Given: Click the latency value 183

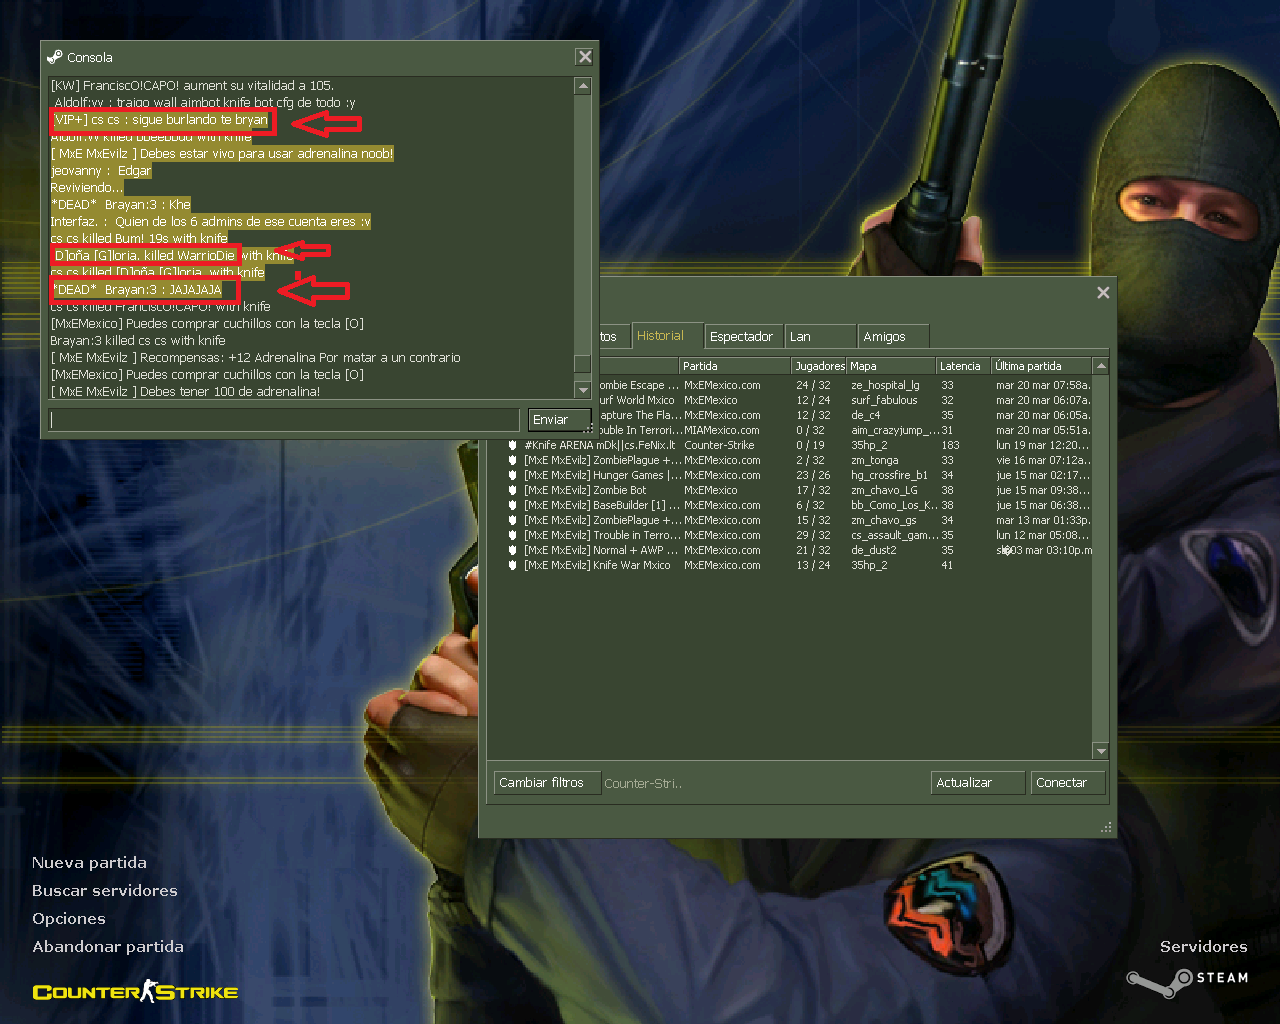Looking at the screenshot, I should coord(950,445).
